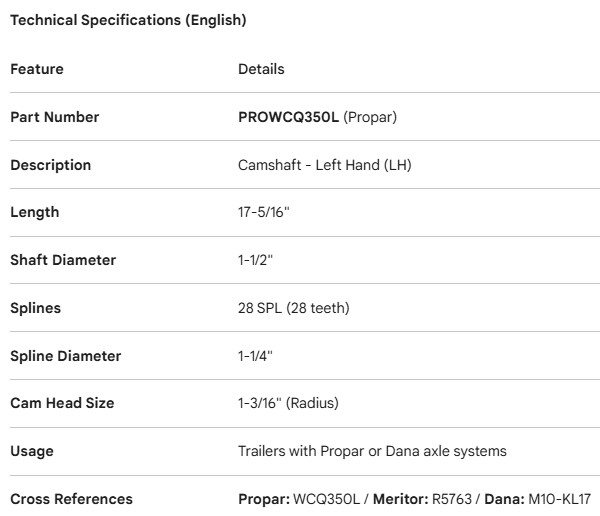The height and width of the screenshot is (516, 600).
Task: Click the Spline Diameter row label
Action: (66, 356)
